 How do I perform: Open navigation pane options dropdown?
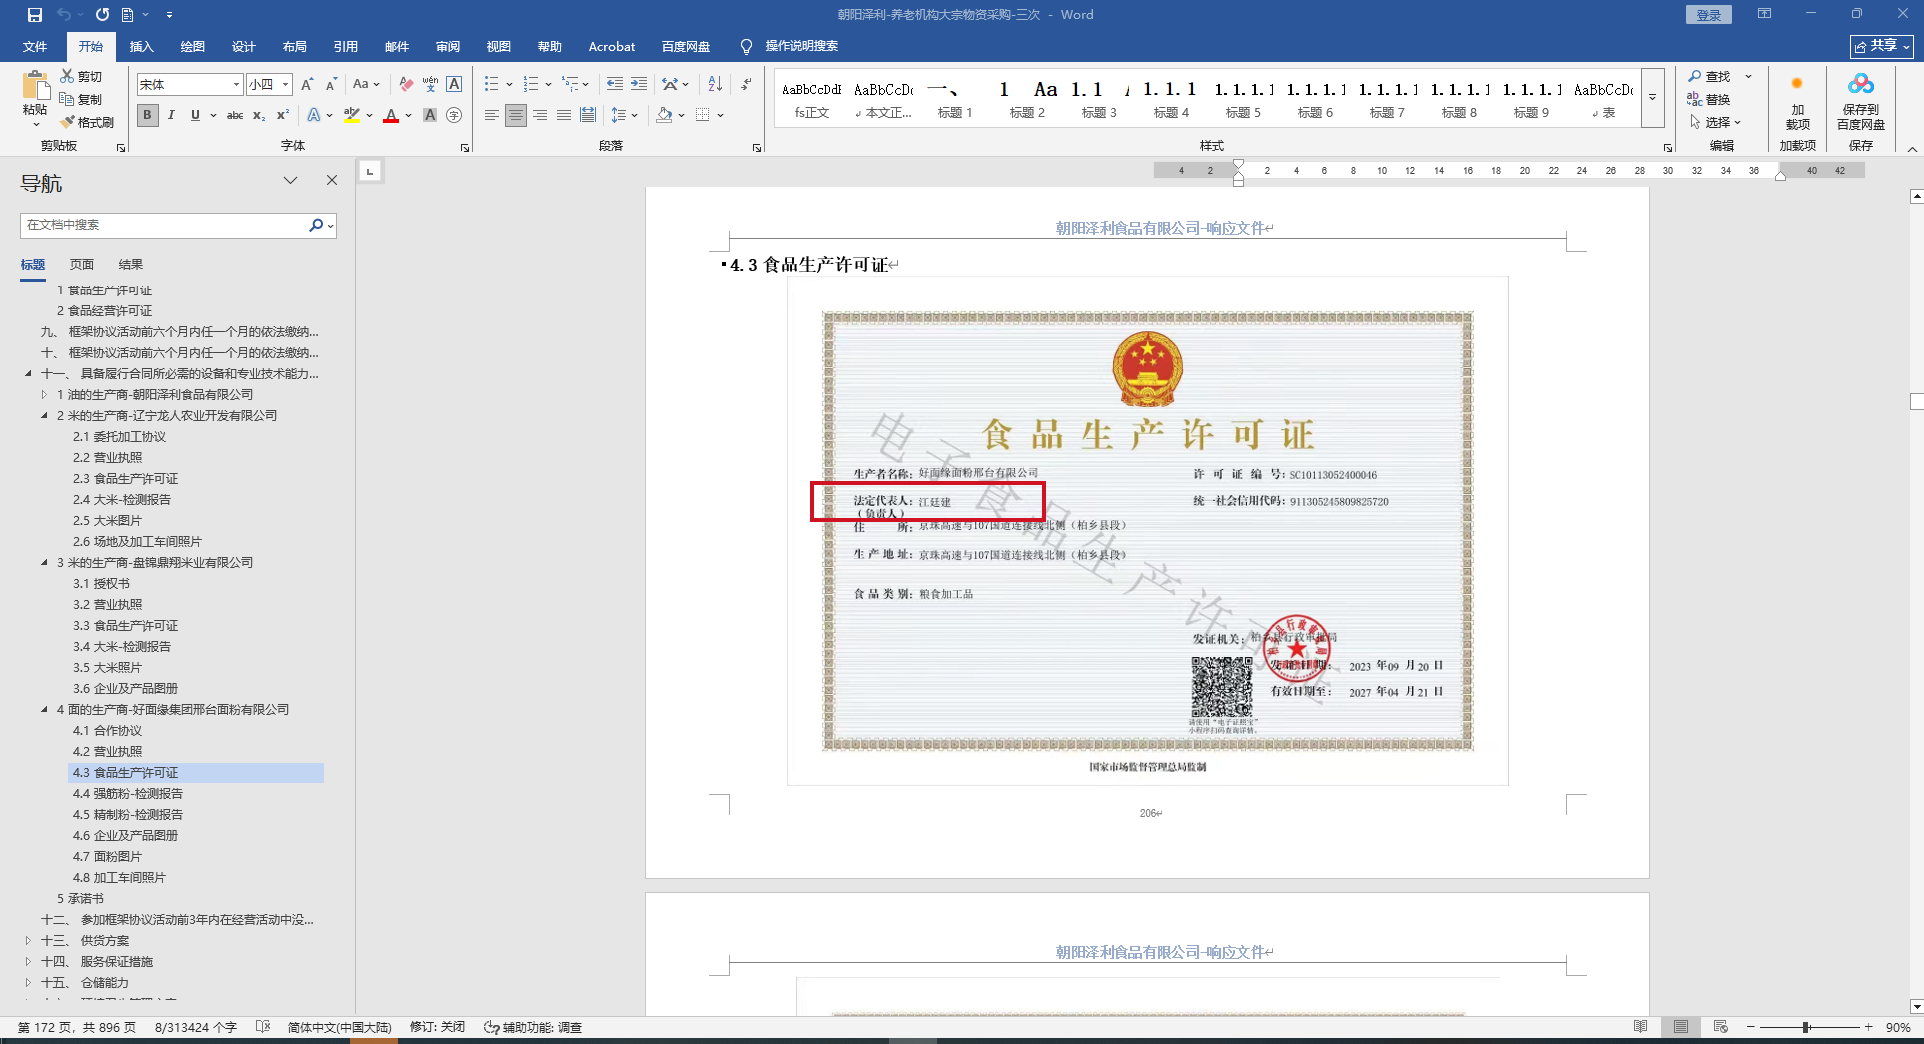[290, 180]
